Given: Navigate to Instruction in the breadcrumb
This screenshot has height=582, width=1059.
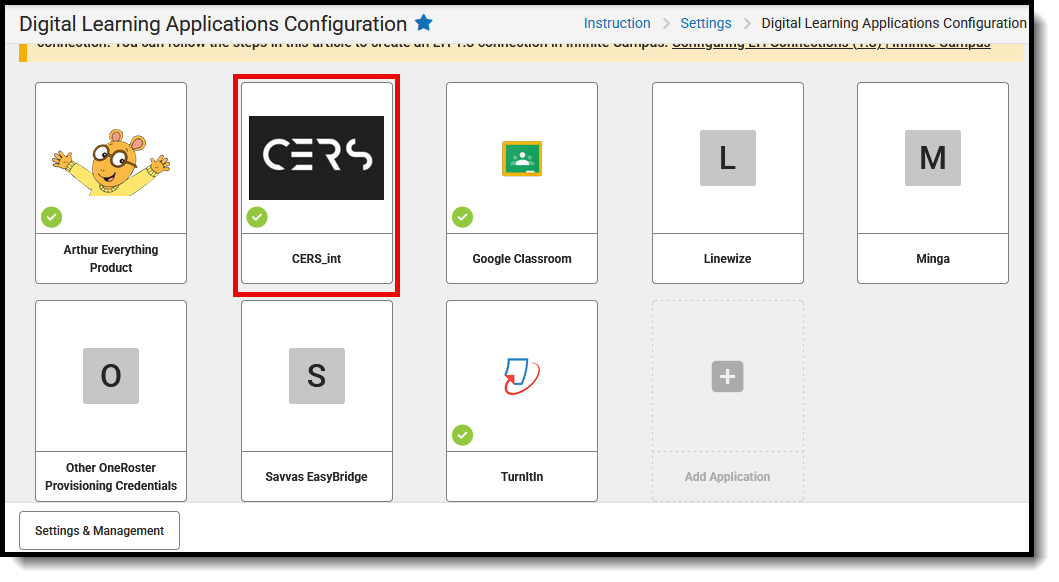Looking at the screenshot, I should pyautogui.click(x=617, y=22).
